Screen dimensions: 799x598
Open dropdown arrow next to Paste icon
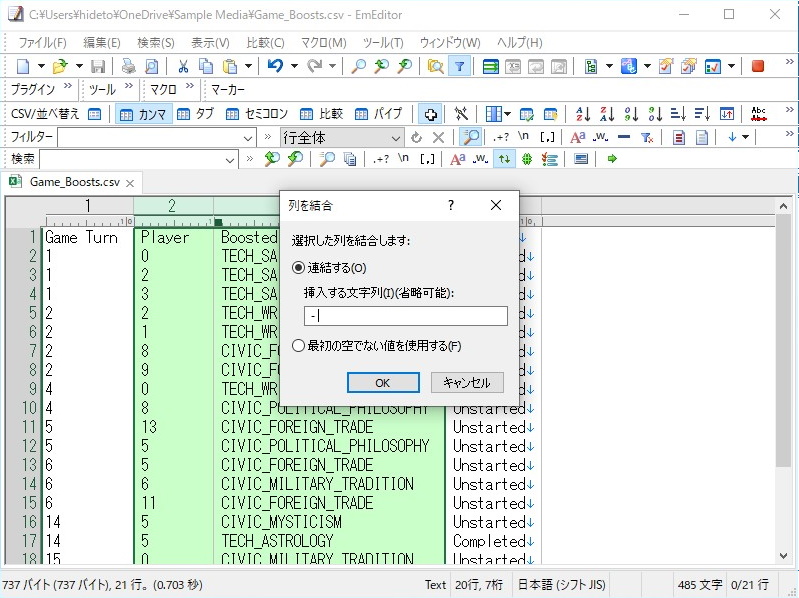click(248, 66)
